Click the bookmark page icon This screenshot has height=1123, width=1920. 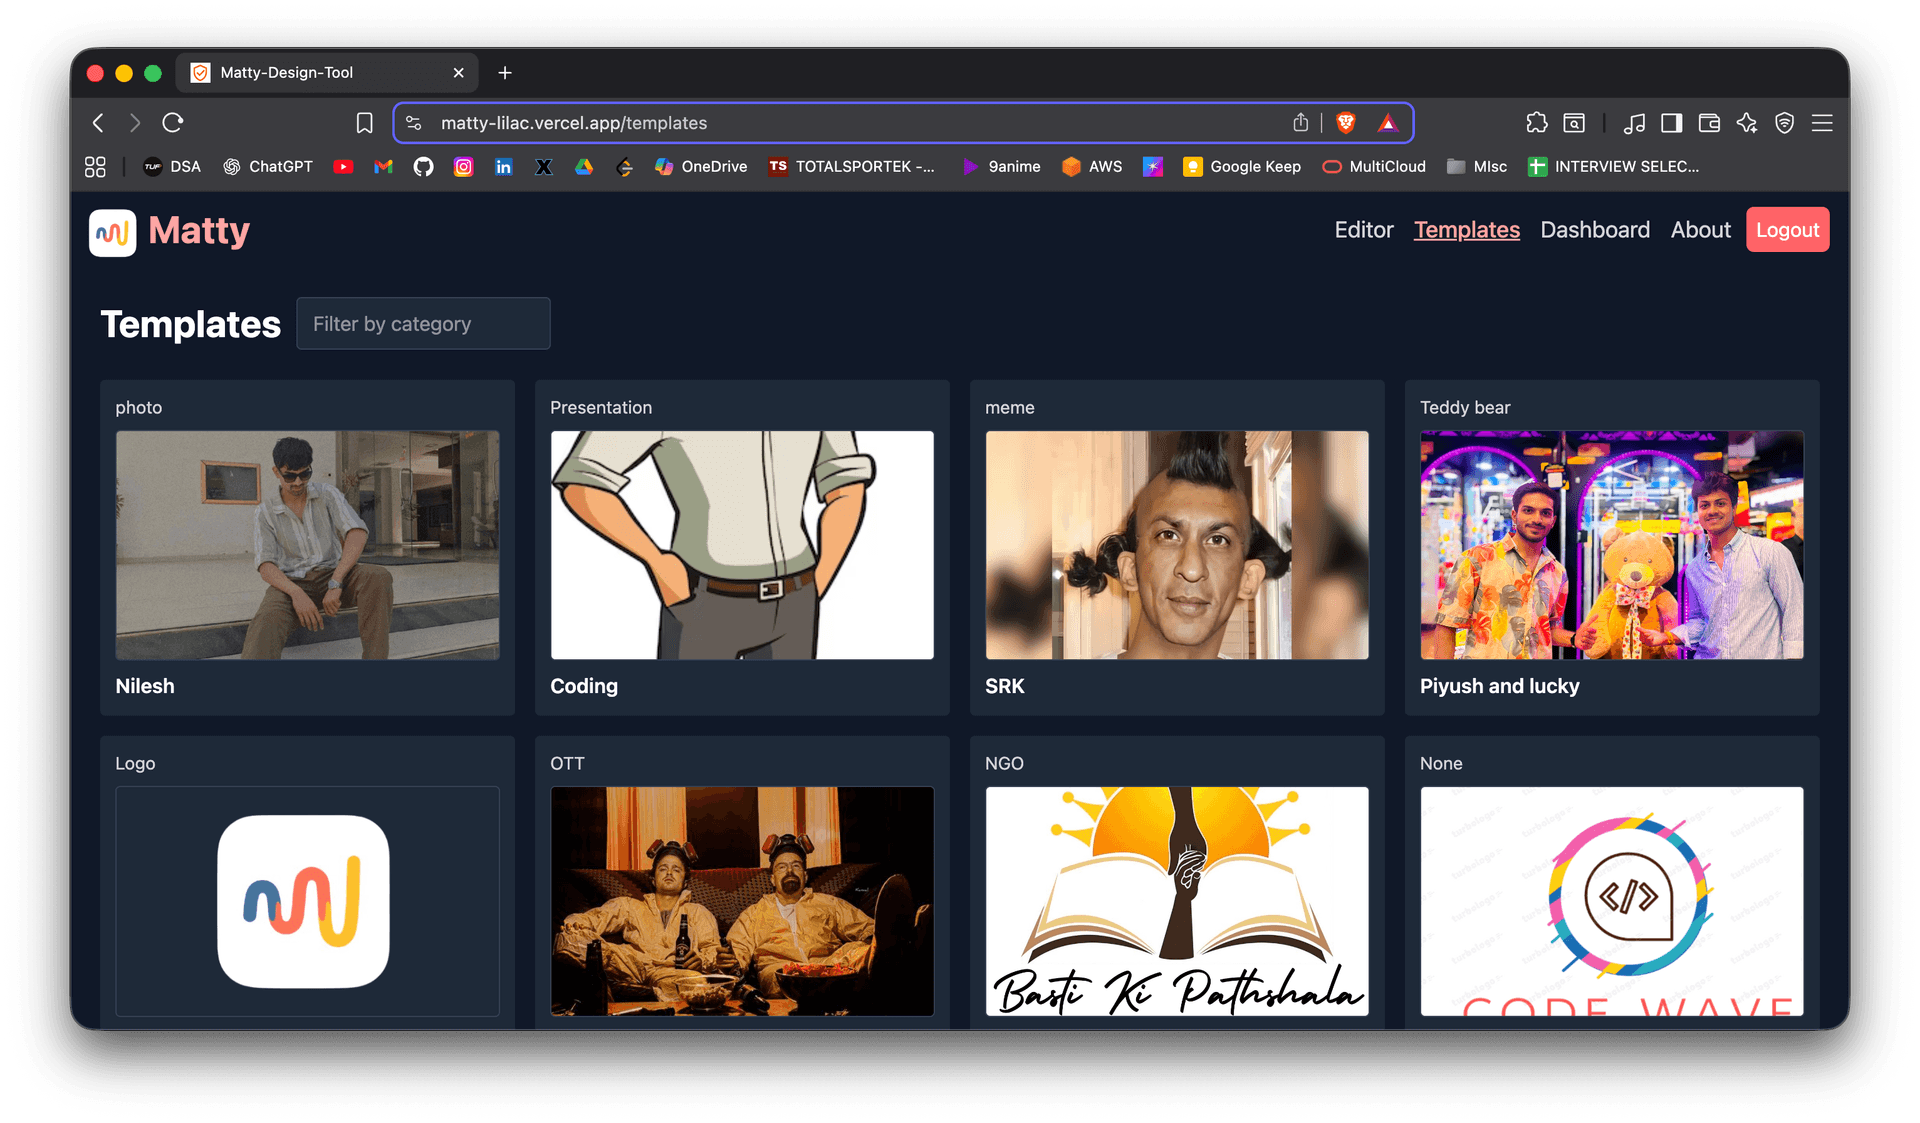pyautogui.click(x=364, y=123)
